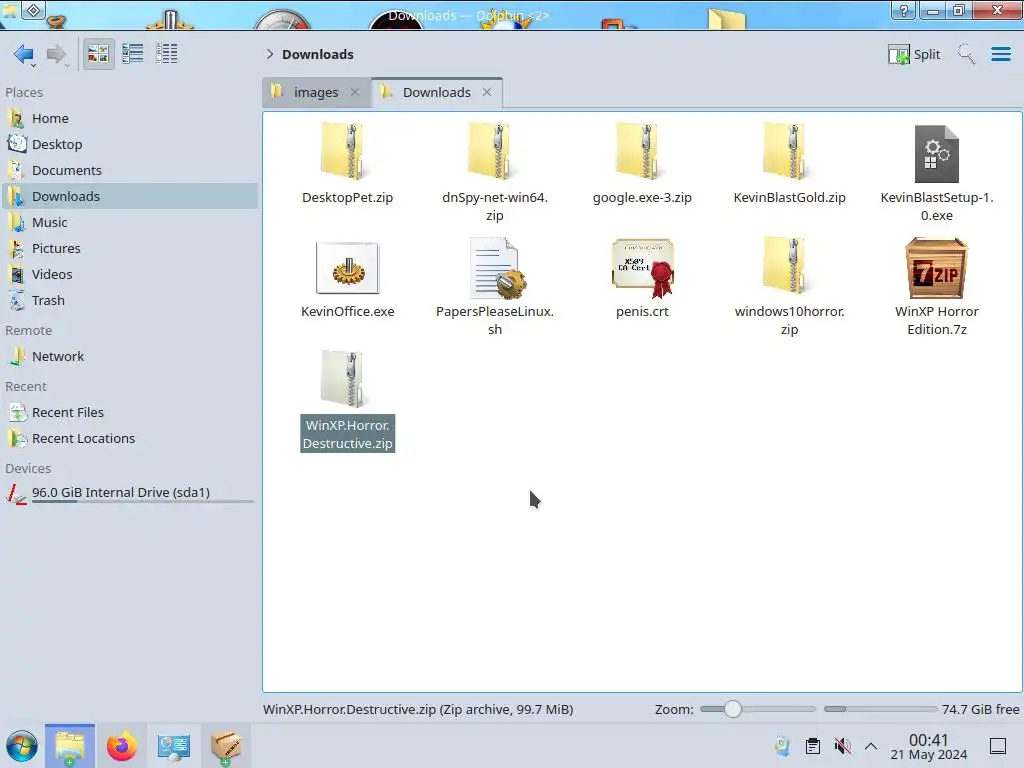The height and width of the screenshot is (768, 1024).
Task: Select google.exe-3.zip archive icon
Action: coord(639,152)
